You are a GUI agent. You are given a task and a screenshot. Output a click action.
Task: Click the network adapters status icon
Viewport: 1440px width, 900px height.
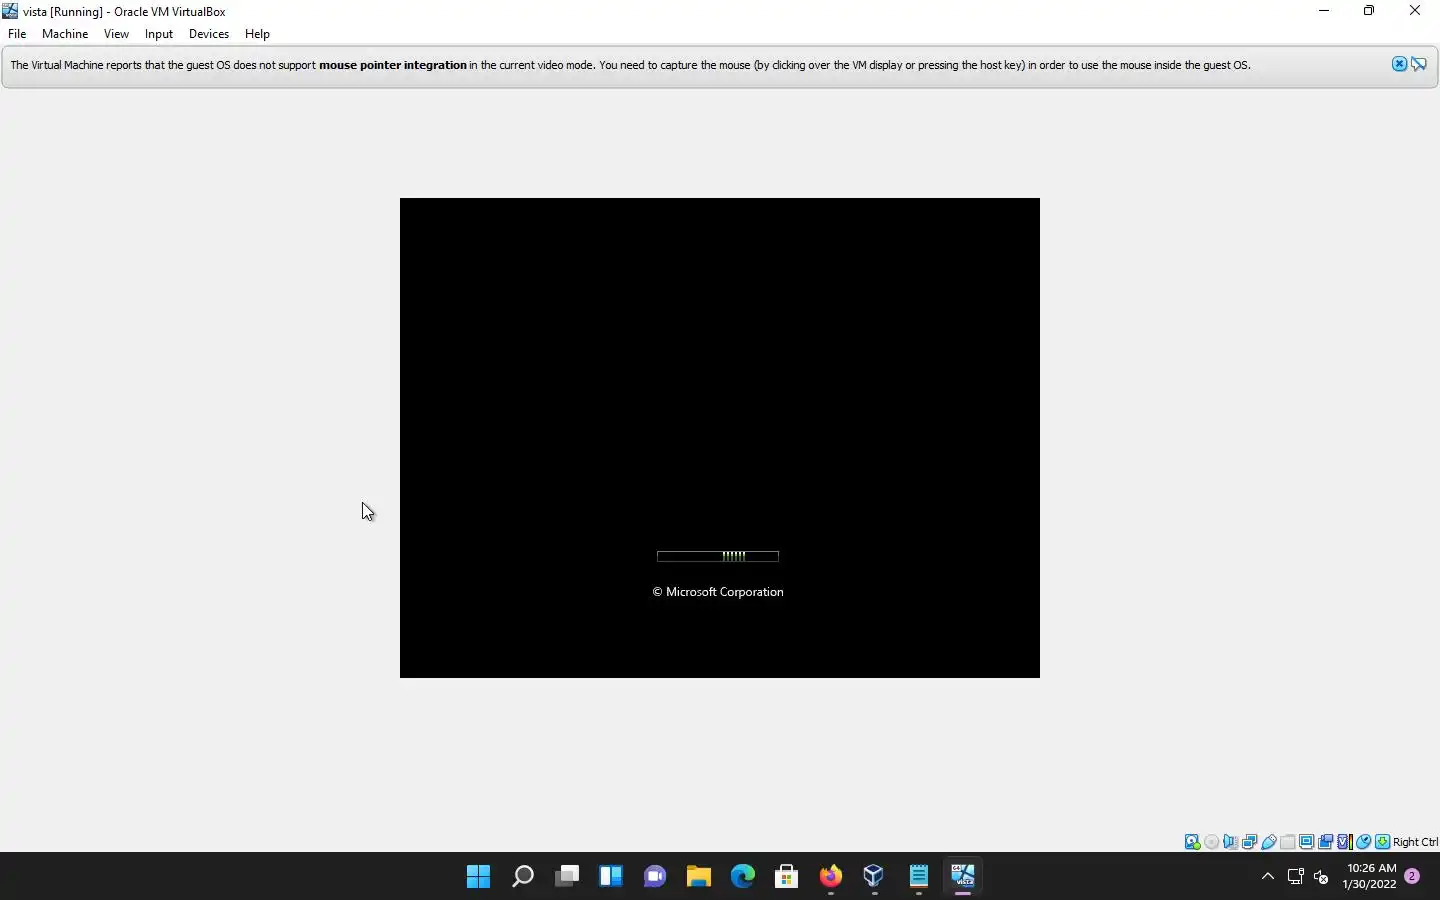(x=1250, y=842)
